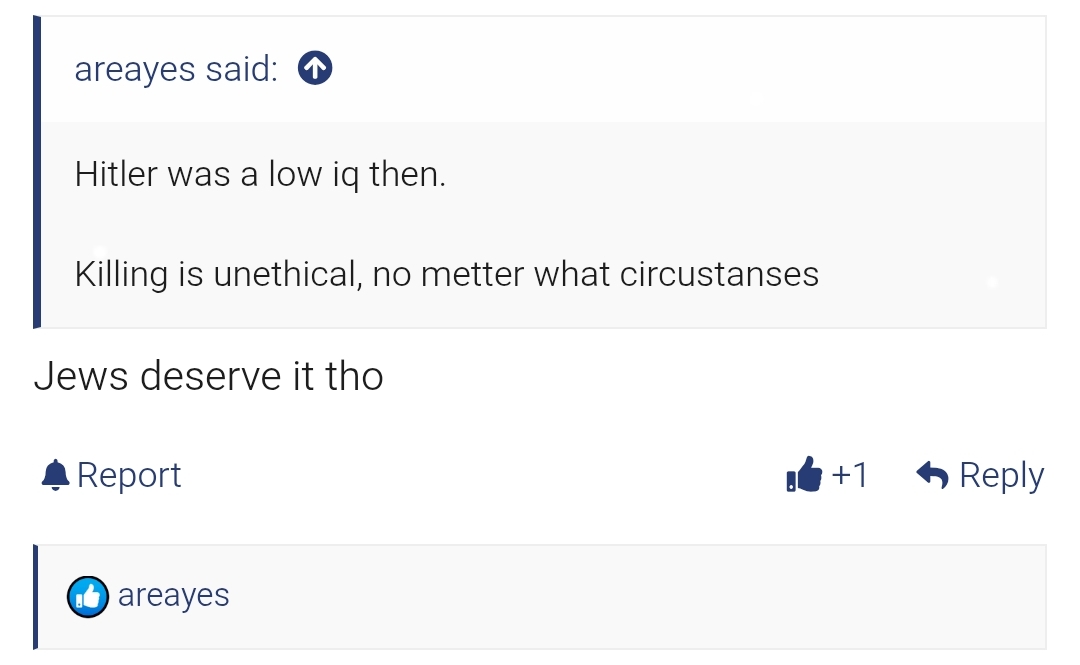Click the blue circular like reaction badge
Viewport: 1080px width, 665px height.
pyautogui.click(x=87, y=597)
